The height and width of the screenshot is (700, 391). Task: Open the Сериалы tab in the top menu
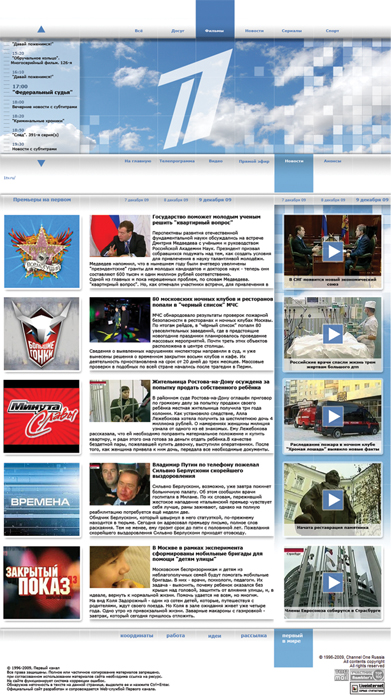click(292, 31)
